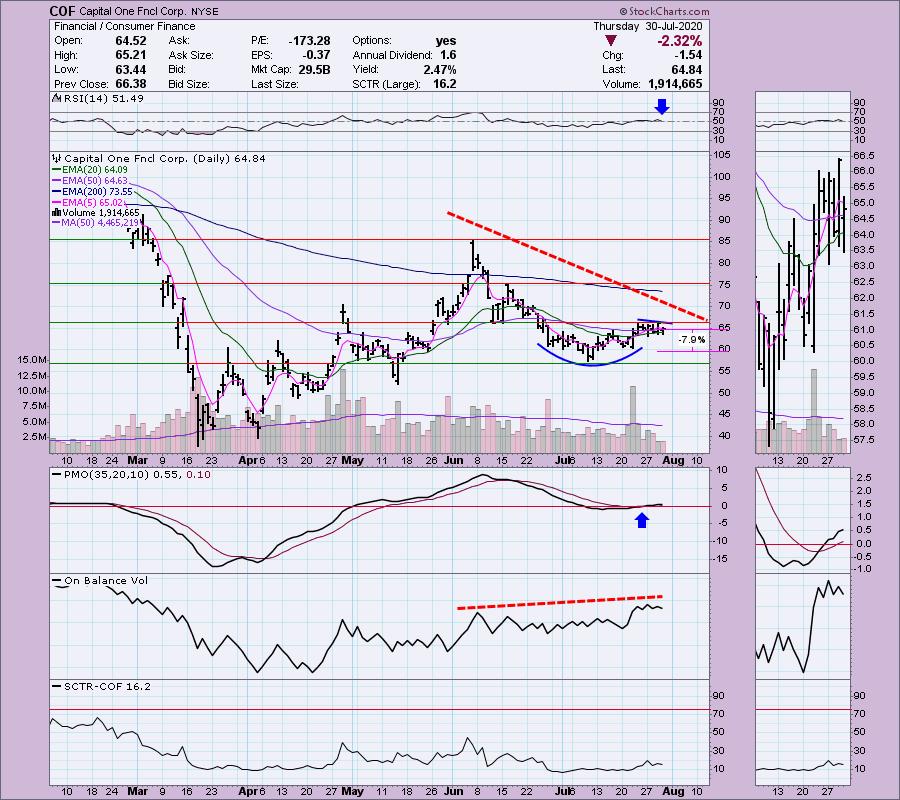Select the Open value 64.52
Viewport: 900px width, 800px height.
tap(131, 41)
